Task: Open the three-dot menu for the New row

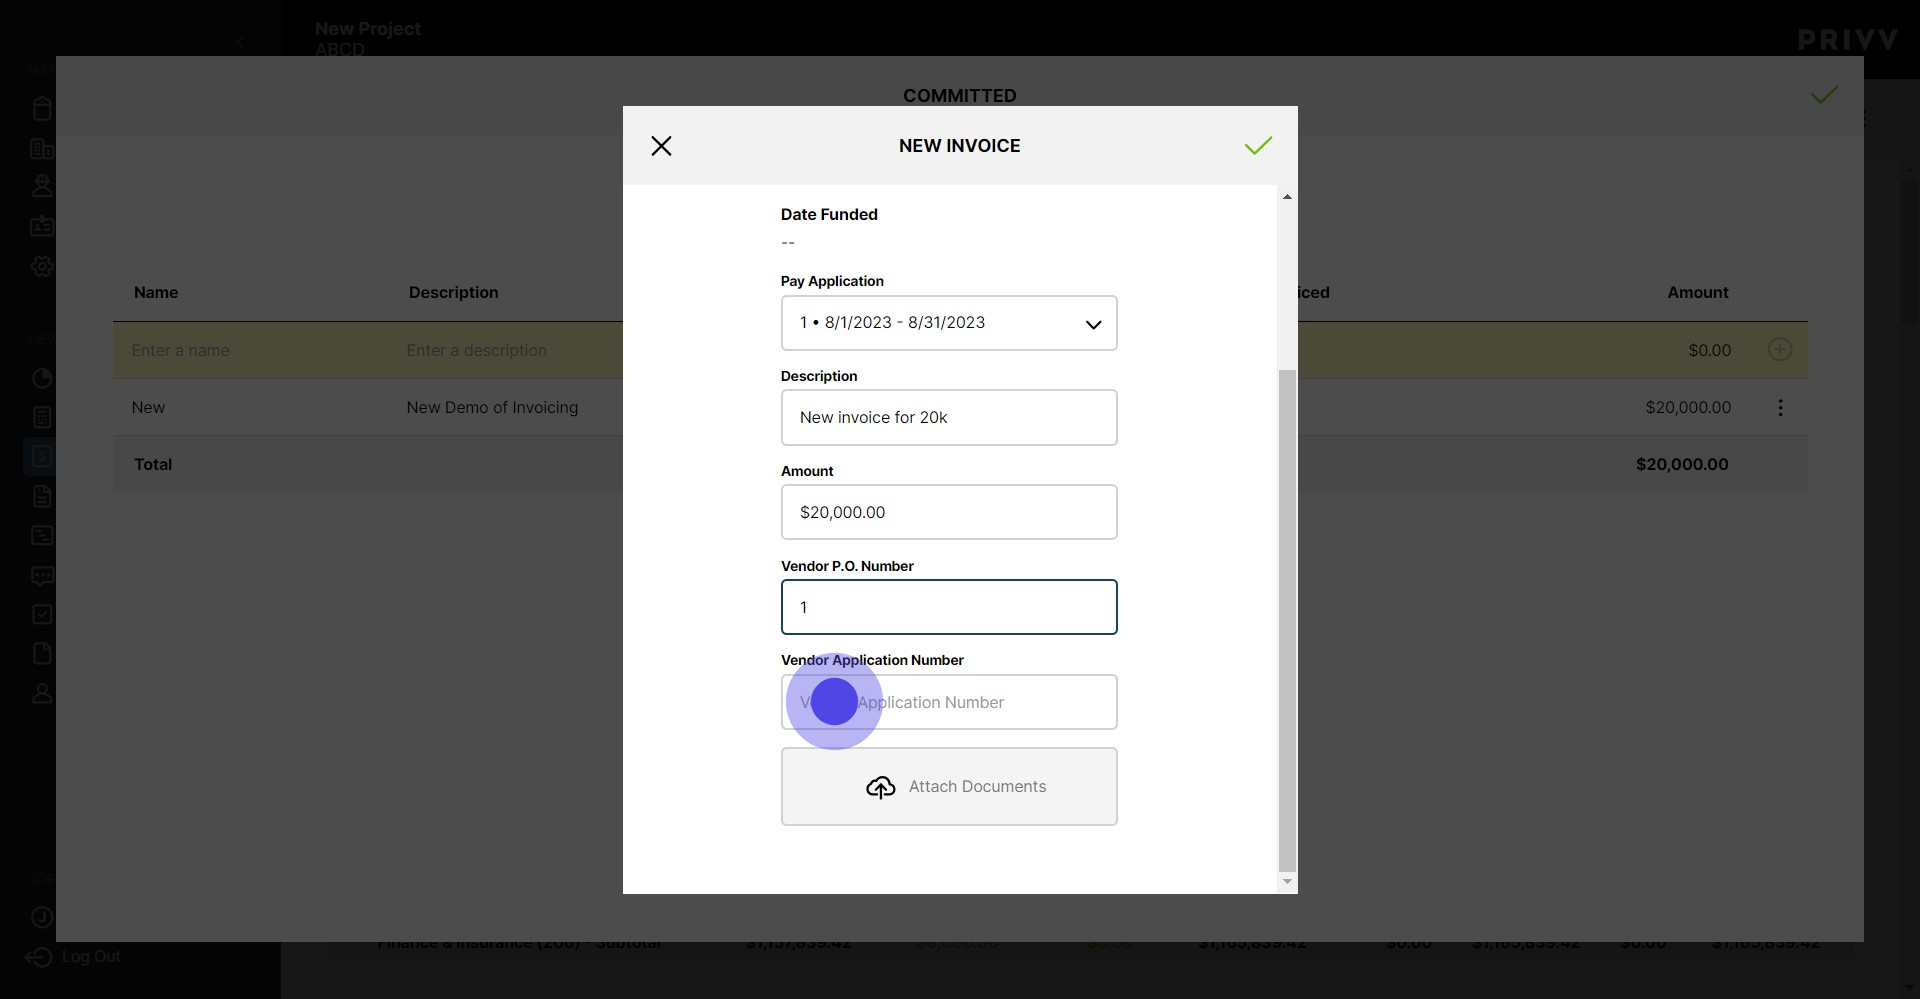Action: 1780,408
